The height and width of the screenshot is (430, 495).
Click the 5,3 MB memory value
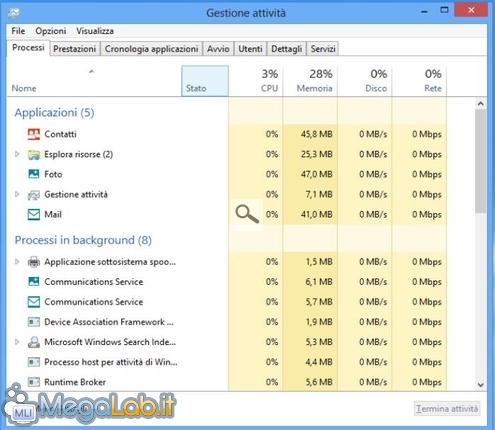319,342
